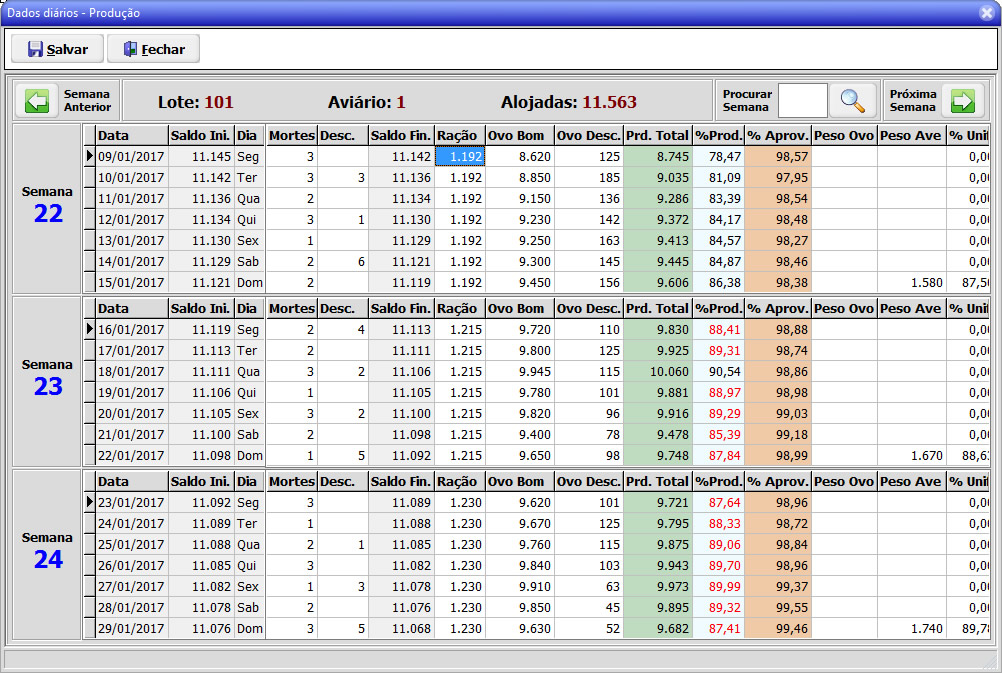Click the Peso Ave value 1.580

[910, 282]
